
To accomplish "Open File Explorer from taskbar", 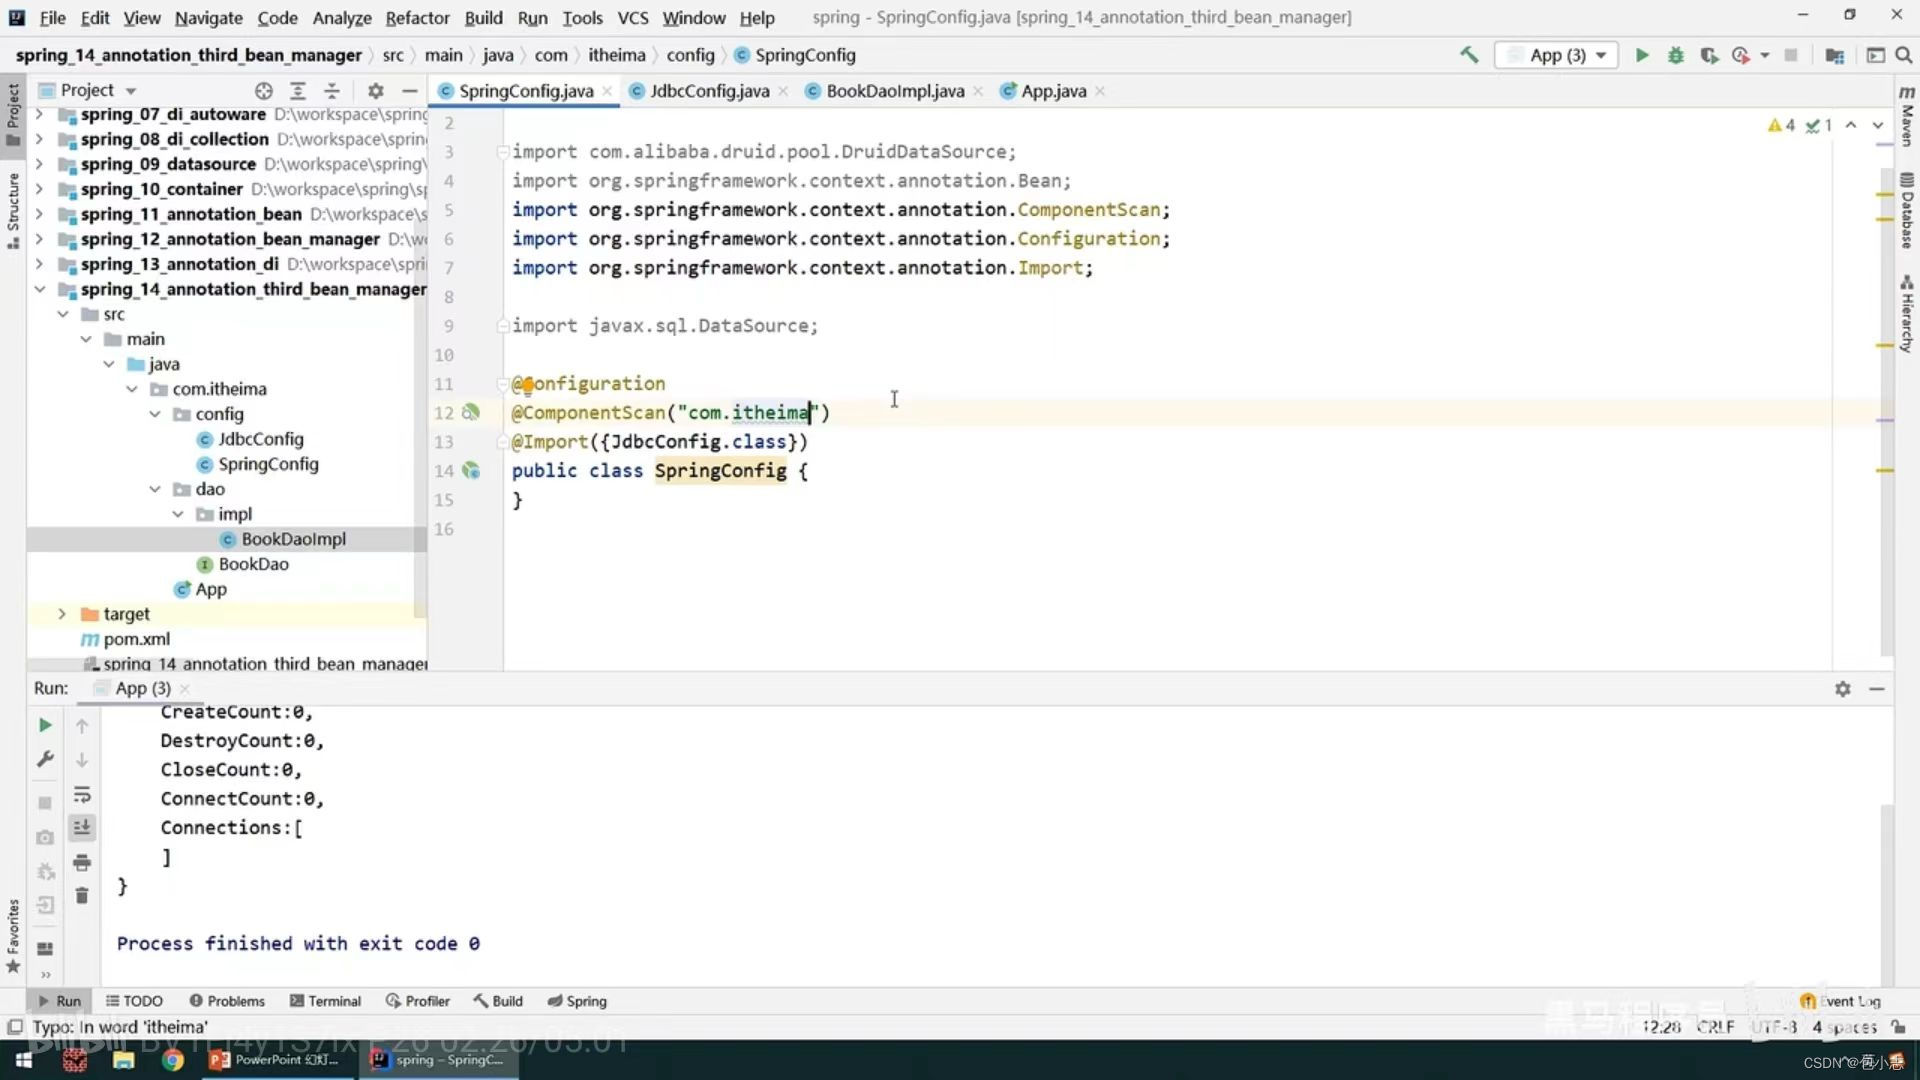I will point(123,1060).
